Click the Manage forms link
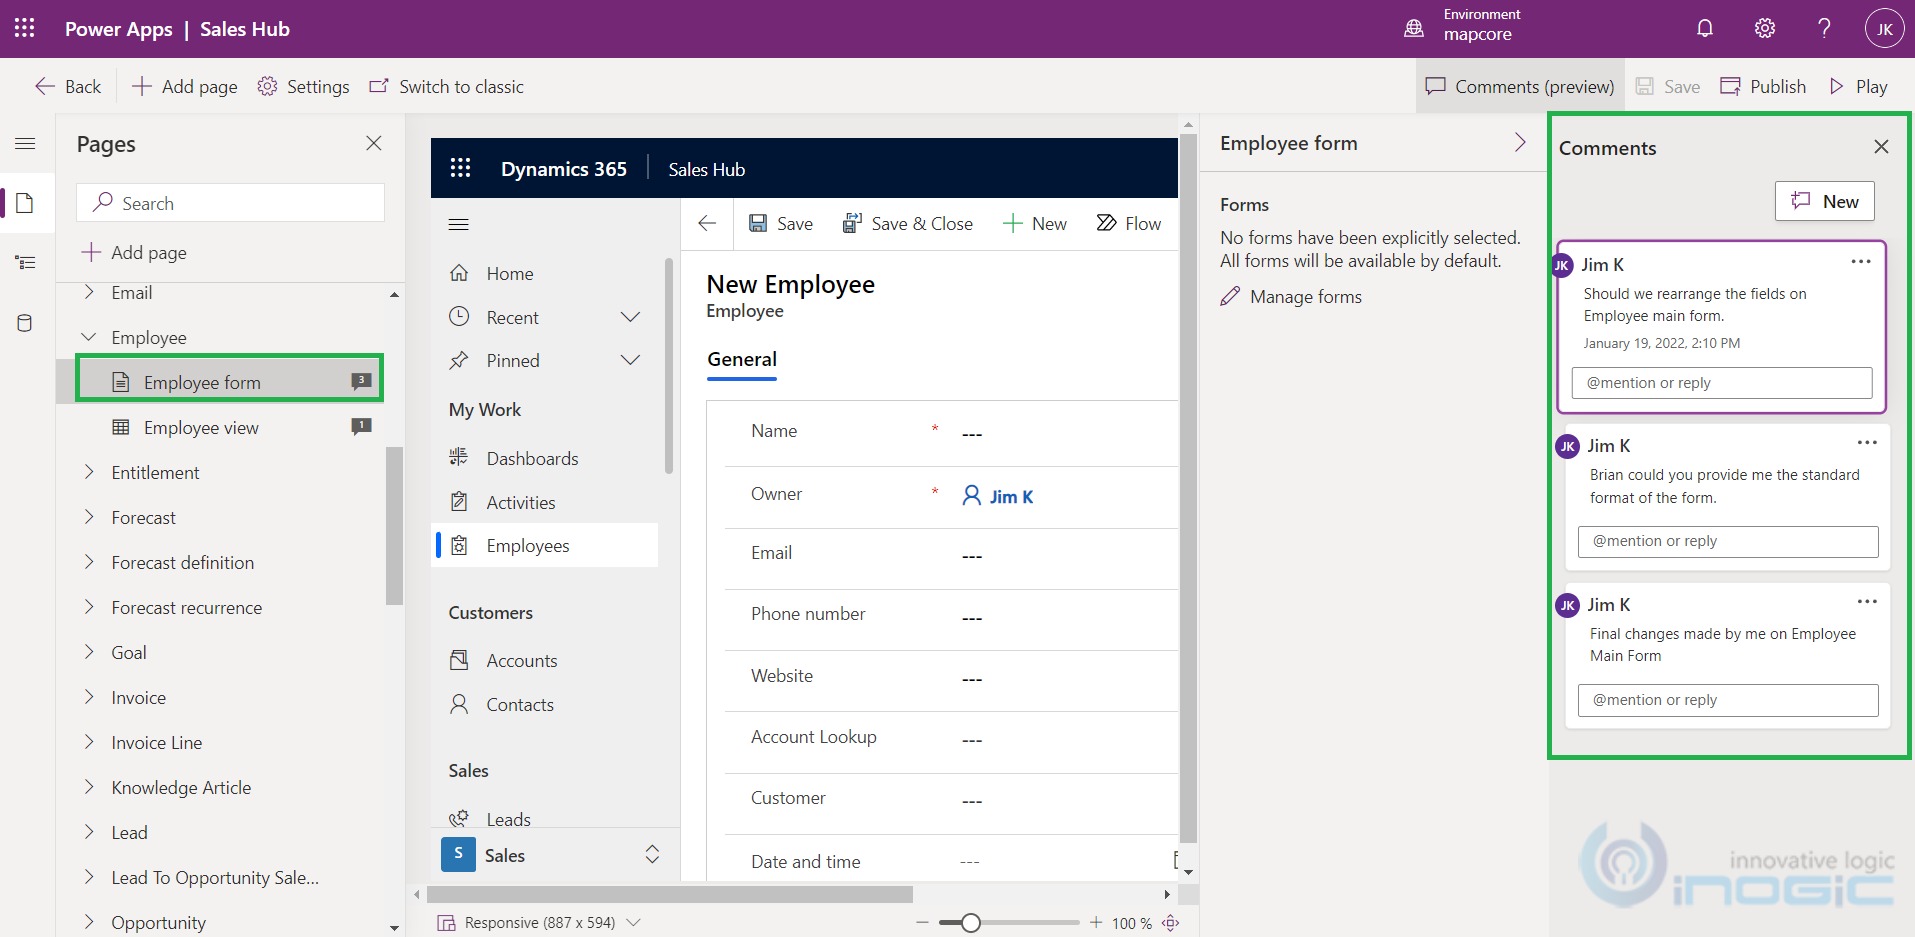 coord(1305,297)
